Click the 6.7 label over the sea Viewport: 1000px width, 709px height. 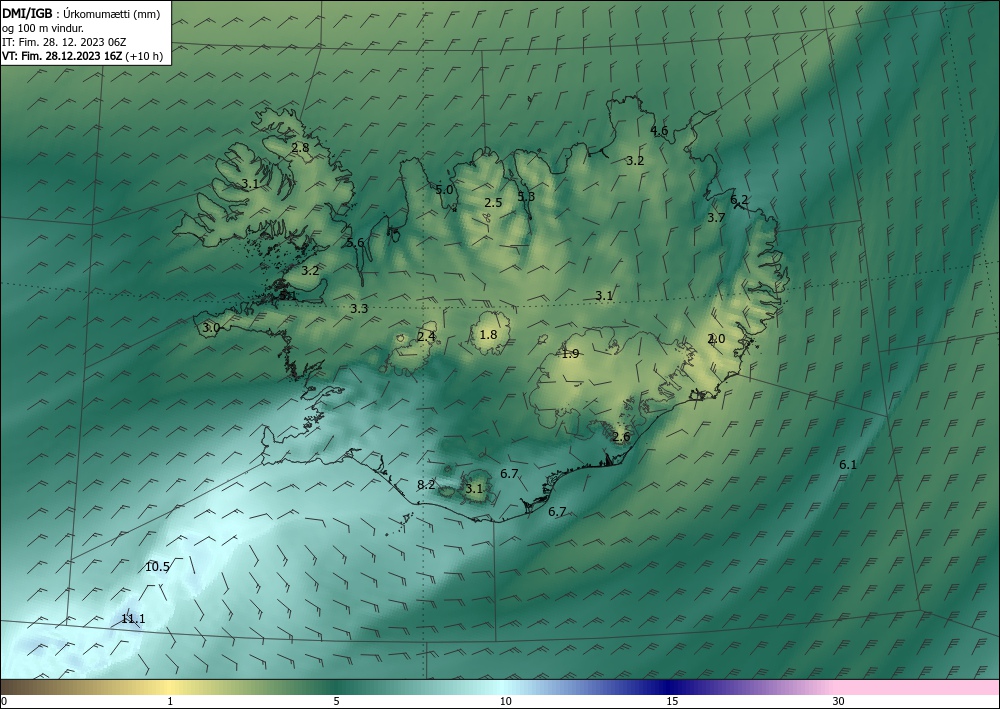click(557, 511)
